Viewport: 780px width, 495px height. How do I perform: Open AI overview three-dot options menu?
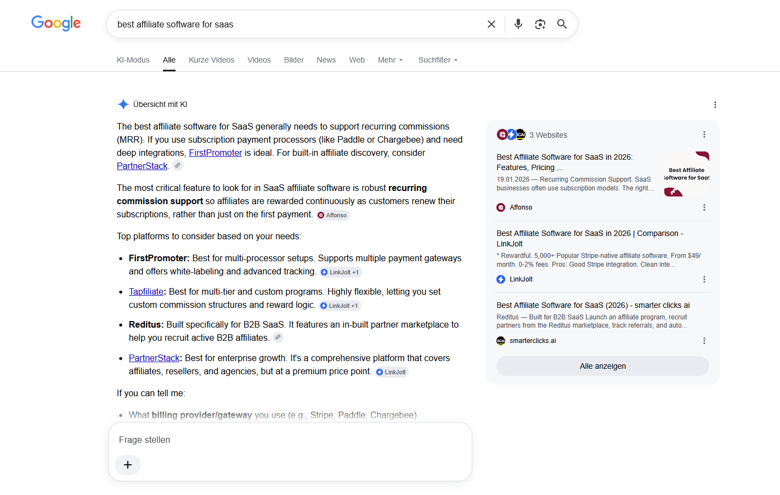[715, 104]
